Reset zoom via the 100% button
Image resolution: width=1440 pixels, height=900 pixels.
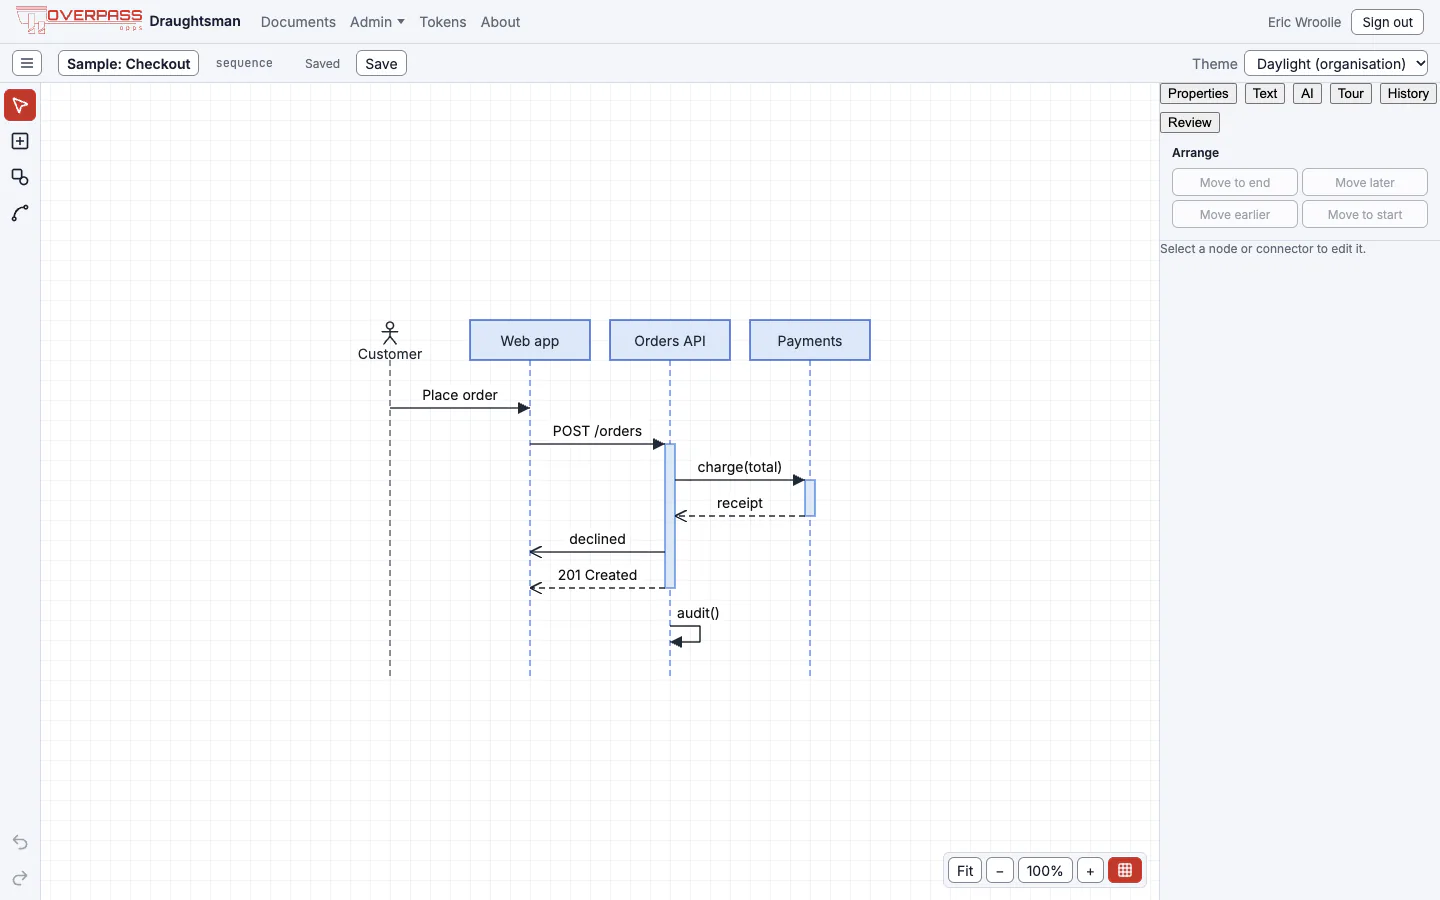point(1045,870)
